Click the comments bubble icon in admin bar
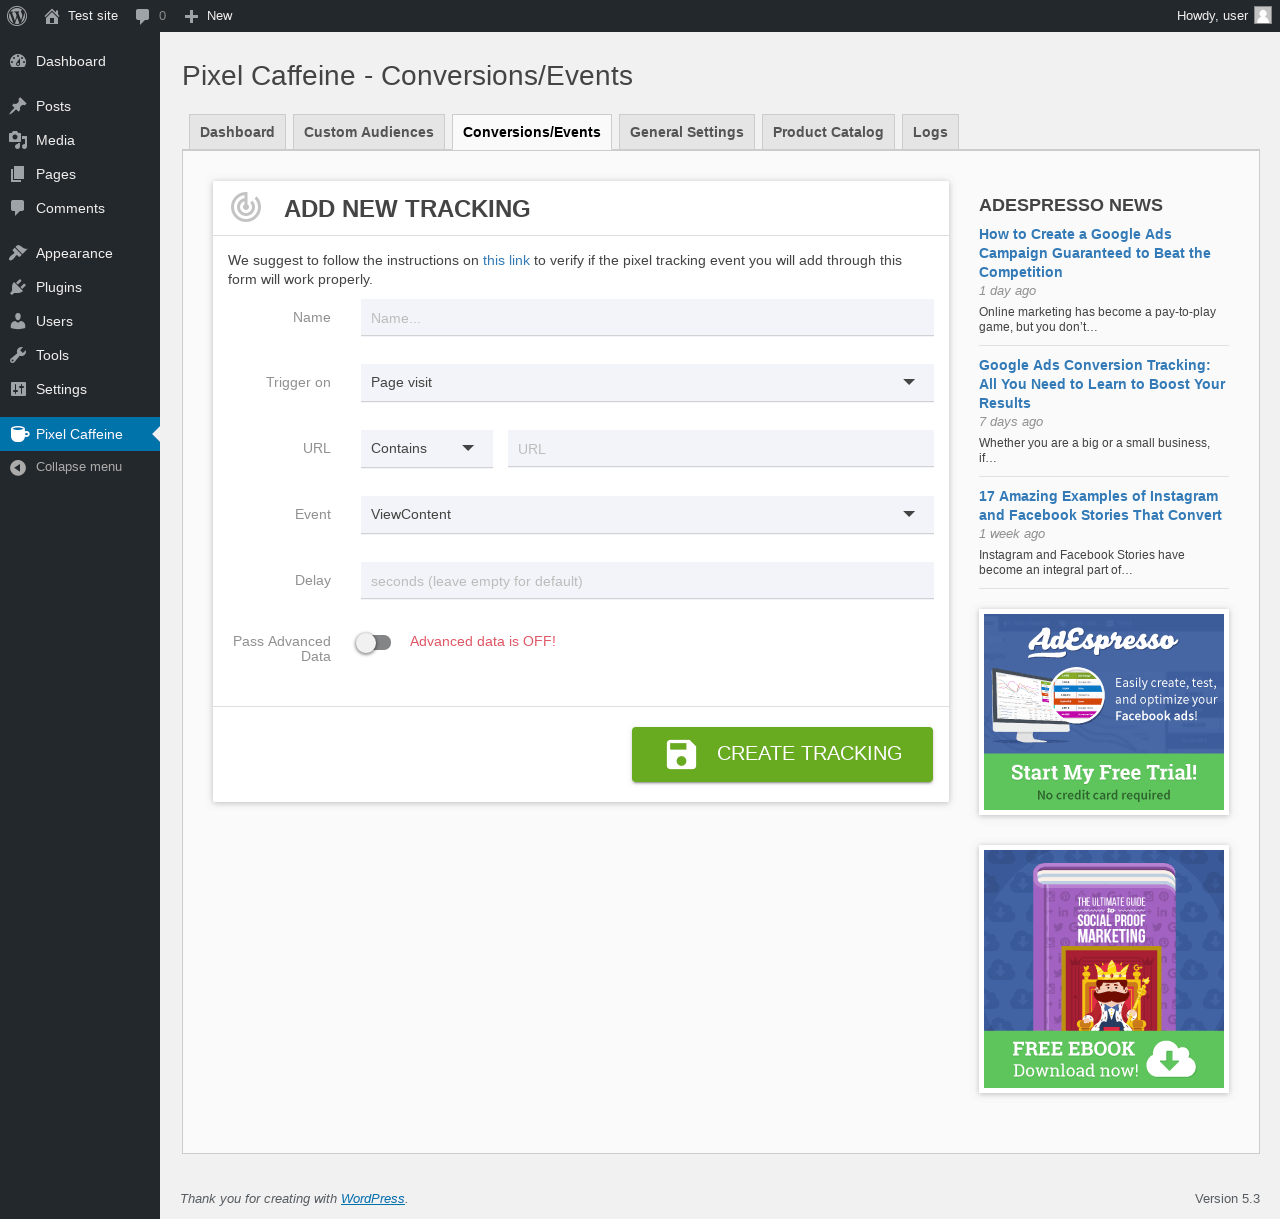Viewport: 1280px width, 1219px height. click(143, 16)
